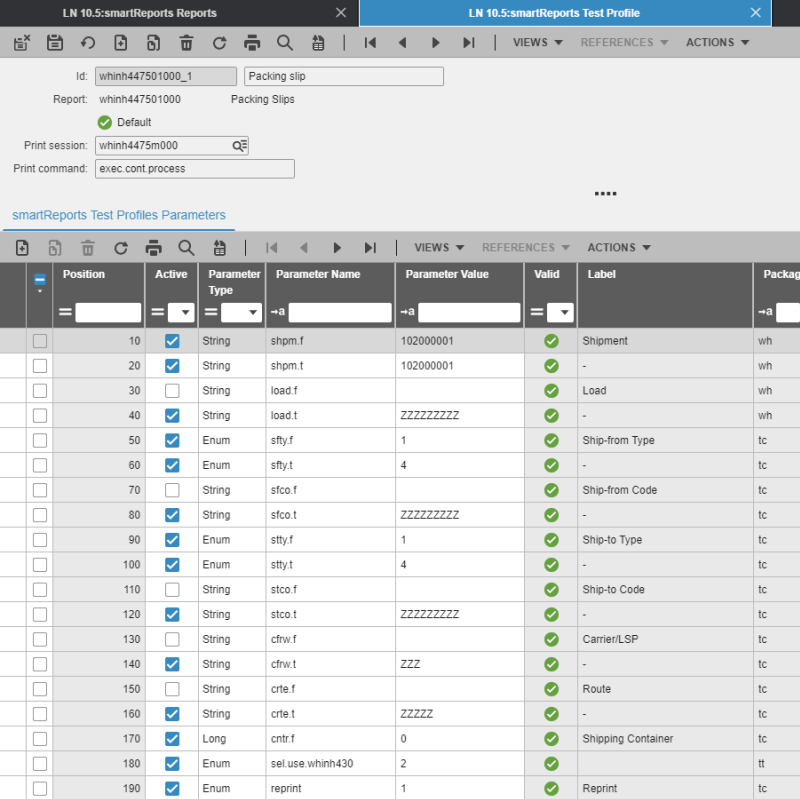Click Print icon in parameters grid toolbar
Screen dimensions: 800x799
point(154,248)
